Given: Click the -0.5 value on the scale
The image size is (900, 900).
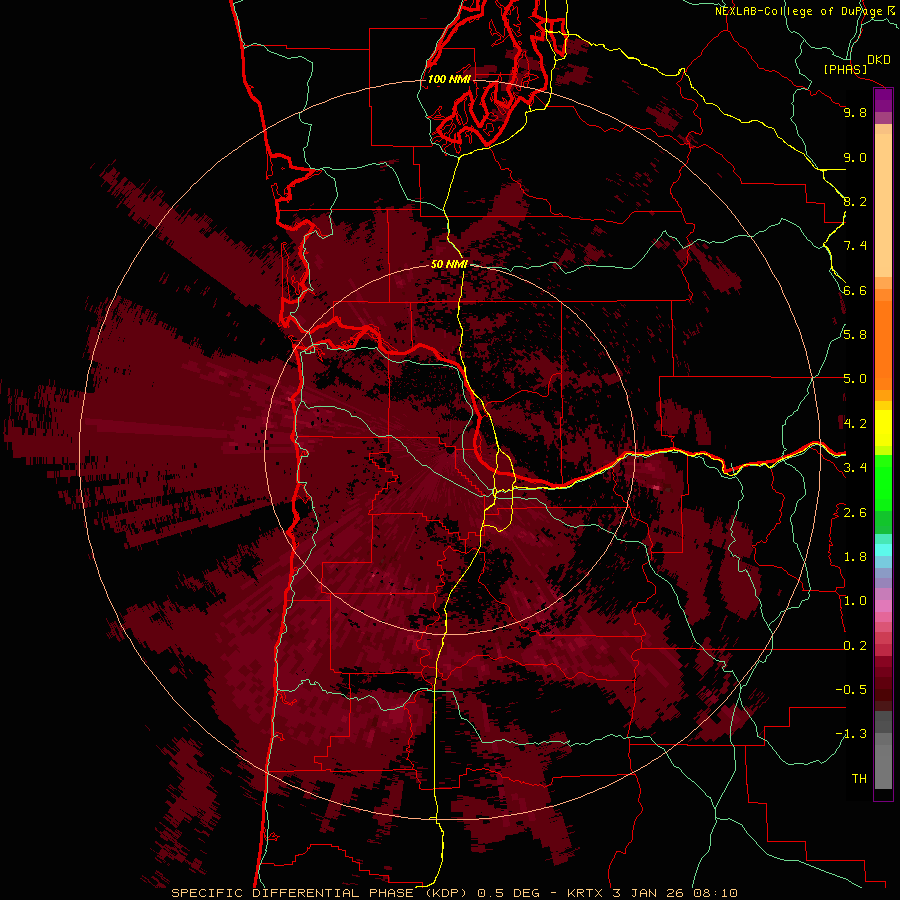Looking at the screenshot, I should [851, 690].
